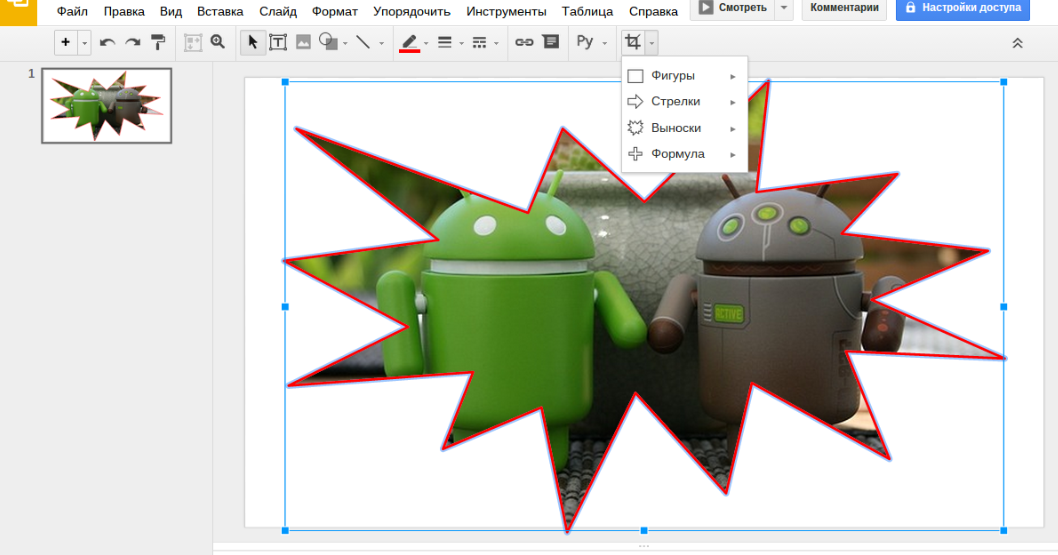
Task: Redo the last undone action
Action: [132, 42]
